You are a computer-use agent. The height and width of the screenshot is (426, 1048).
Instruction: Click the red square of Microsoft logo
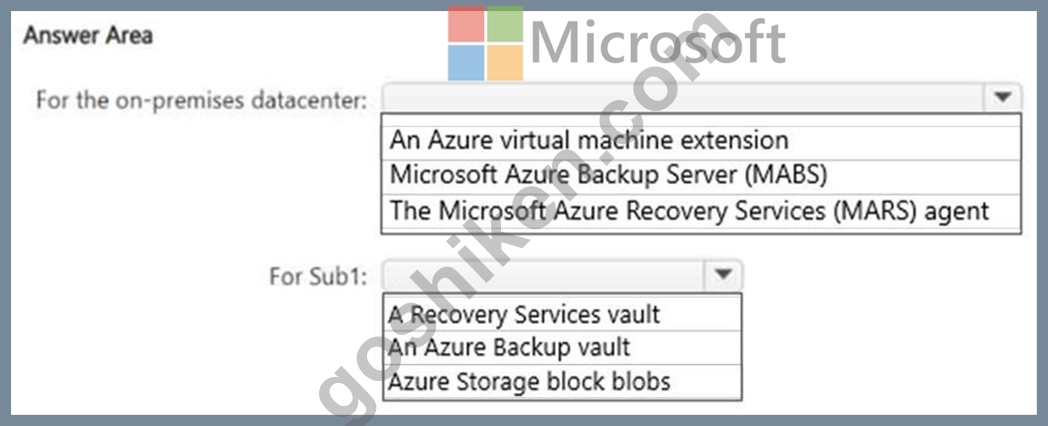tap(466, 24)
